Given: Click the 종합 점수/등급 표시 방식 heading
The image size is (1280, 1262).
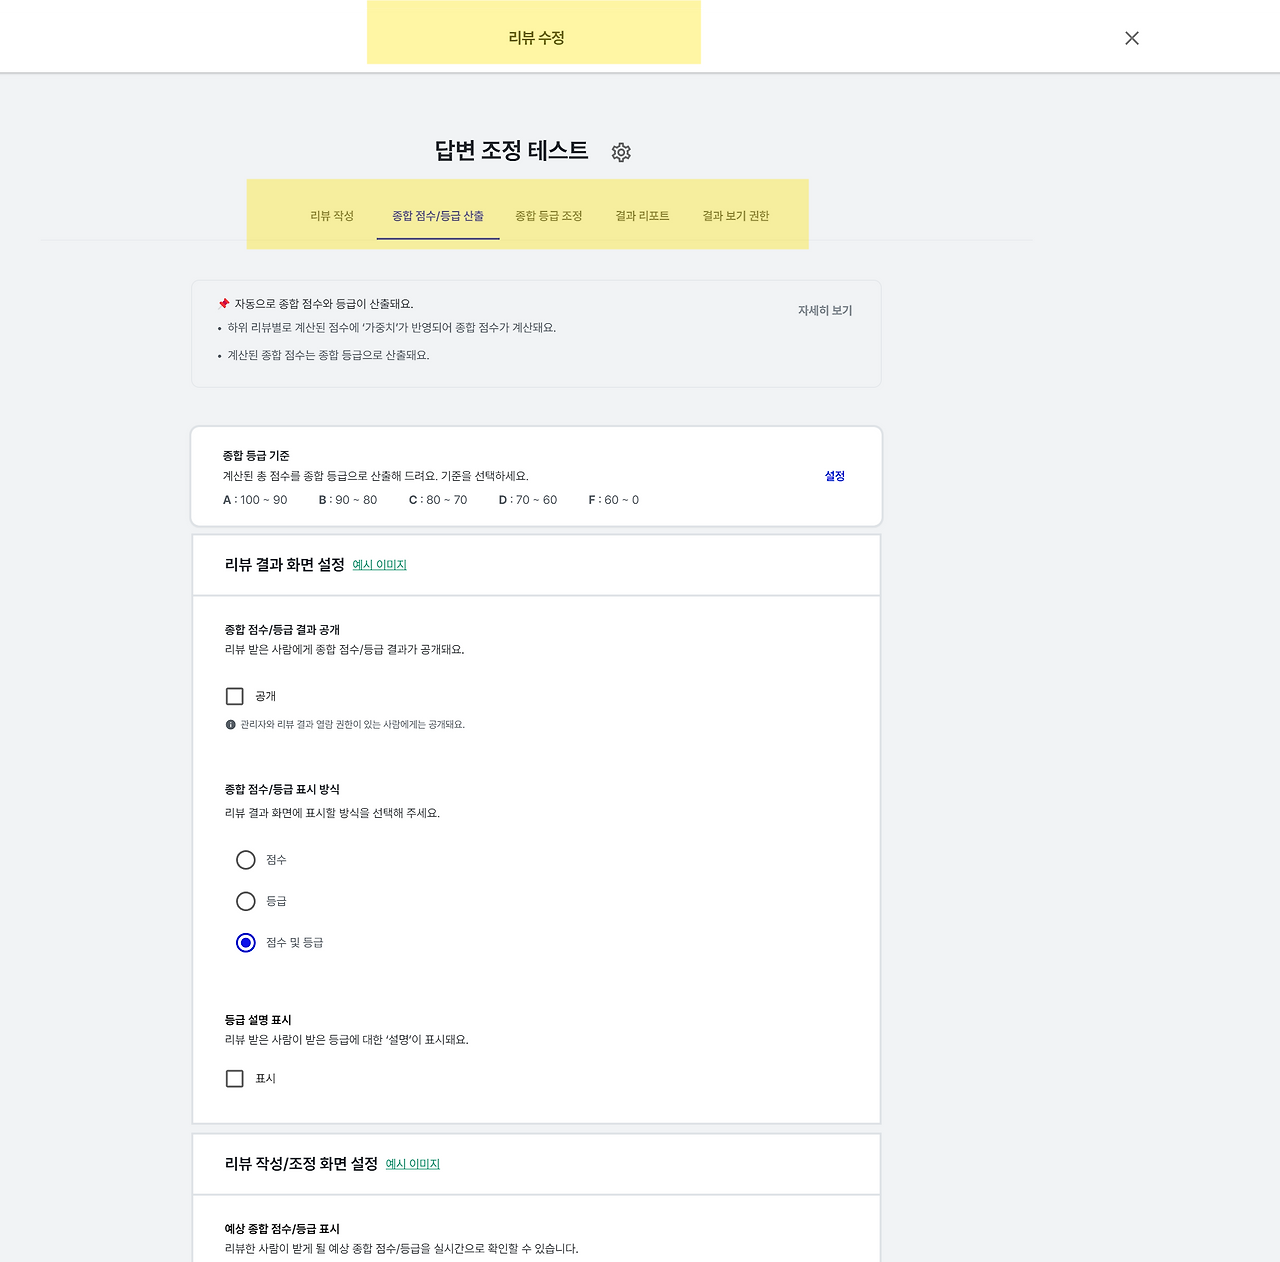Looking at the screenshot, I should click(282, 790).
